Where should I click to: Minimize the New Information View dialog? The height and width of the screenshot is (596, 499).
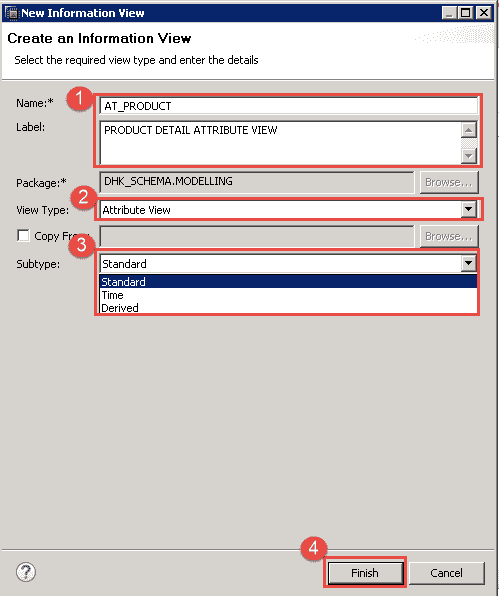tap(449, 13)
